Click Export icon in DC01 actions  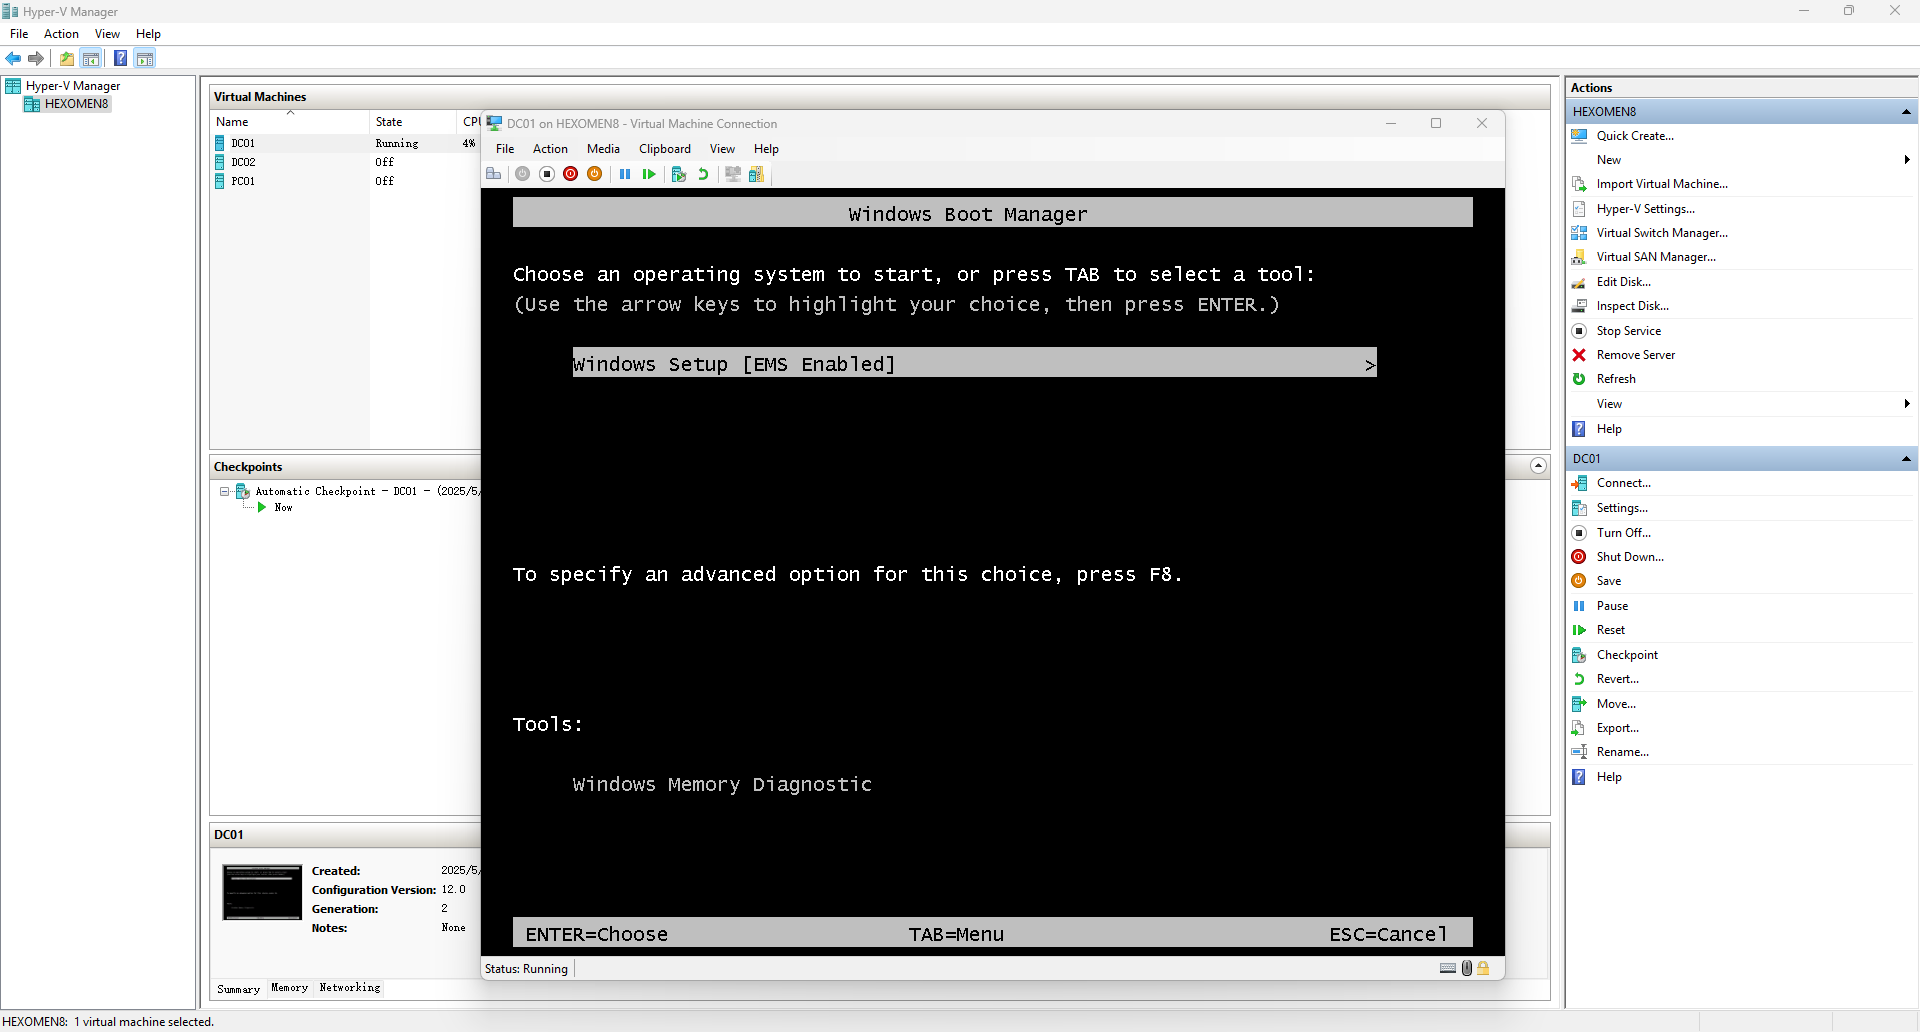[x=1579, y=728]
